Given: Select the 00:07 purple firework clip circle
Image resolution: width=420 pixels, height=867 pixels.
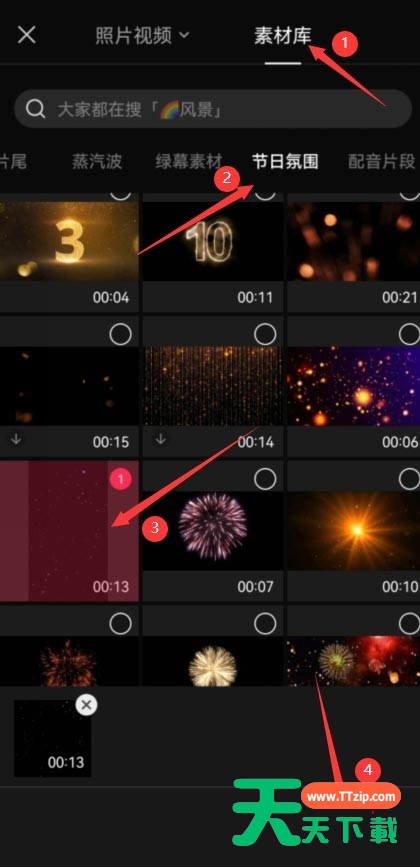Looking at the screenshot, I should point(265,479).
